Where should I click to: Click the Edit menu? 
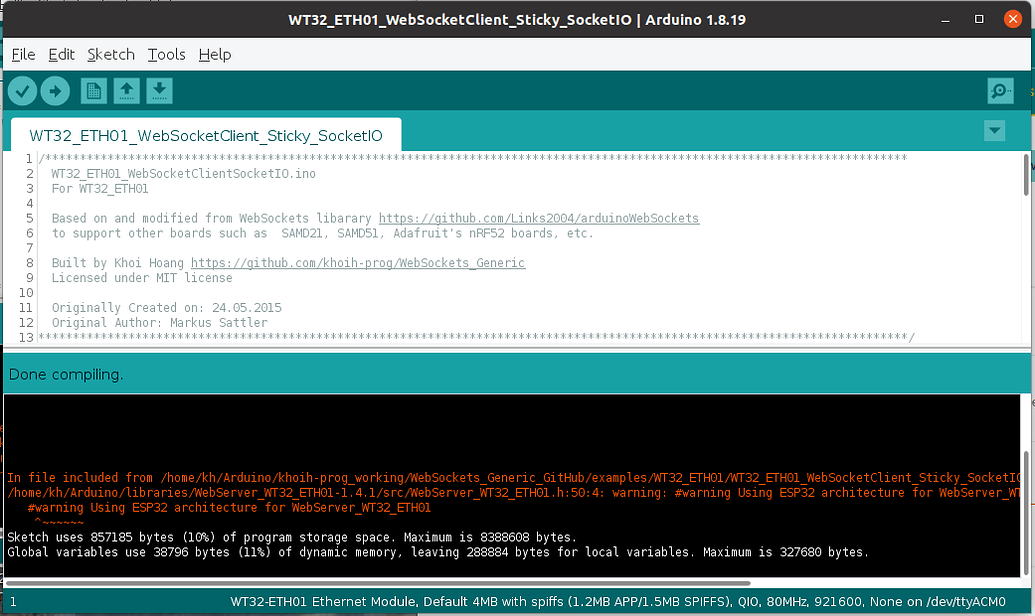[x=61, y=54]
